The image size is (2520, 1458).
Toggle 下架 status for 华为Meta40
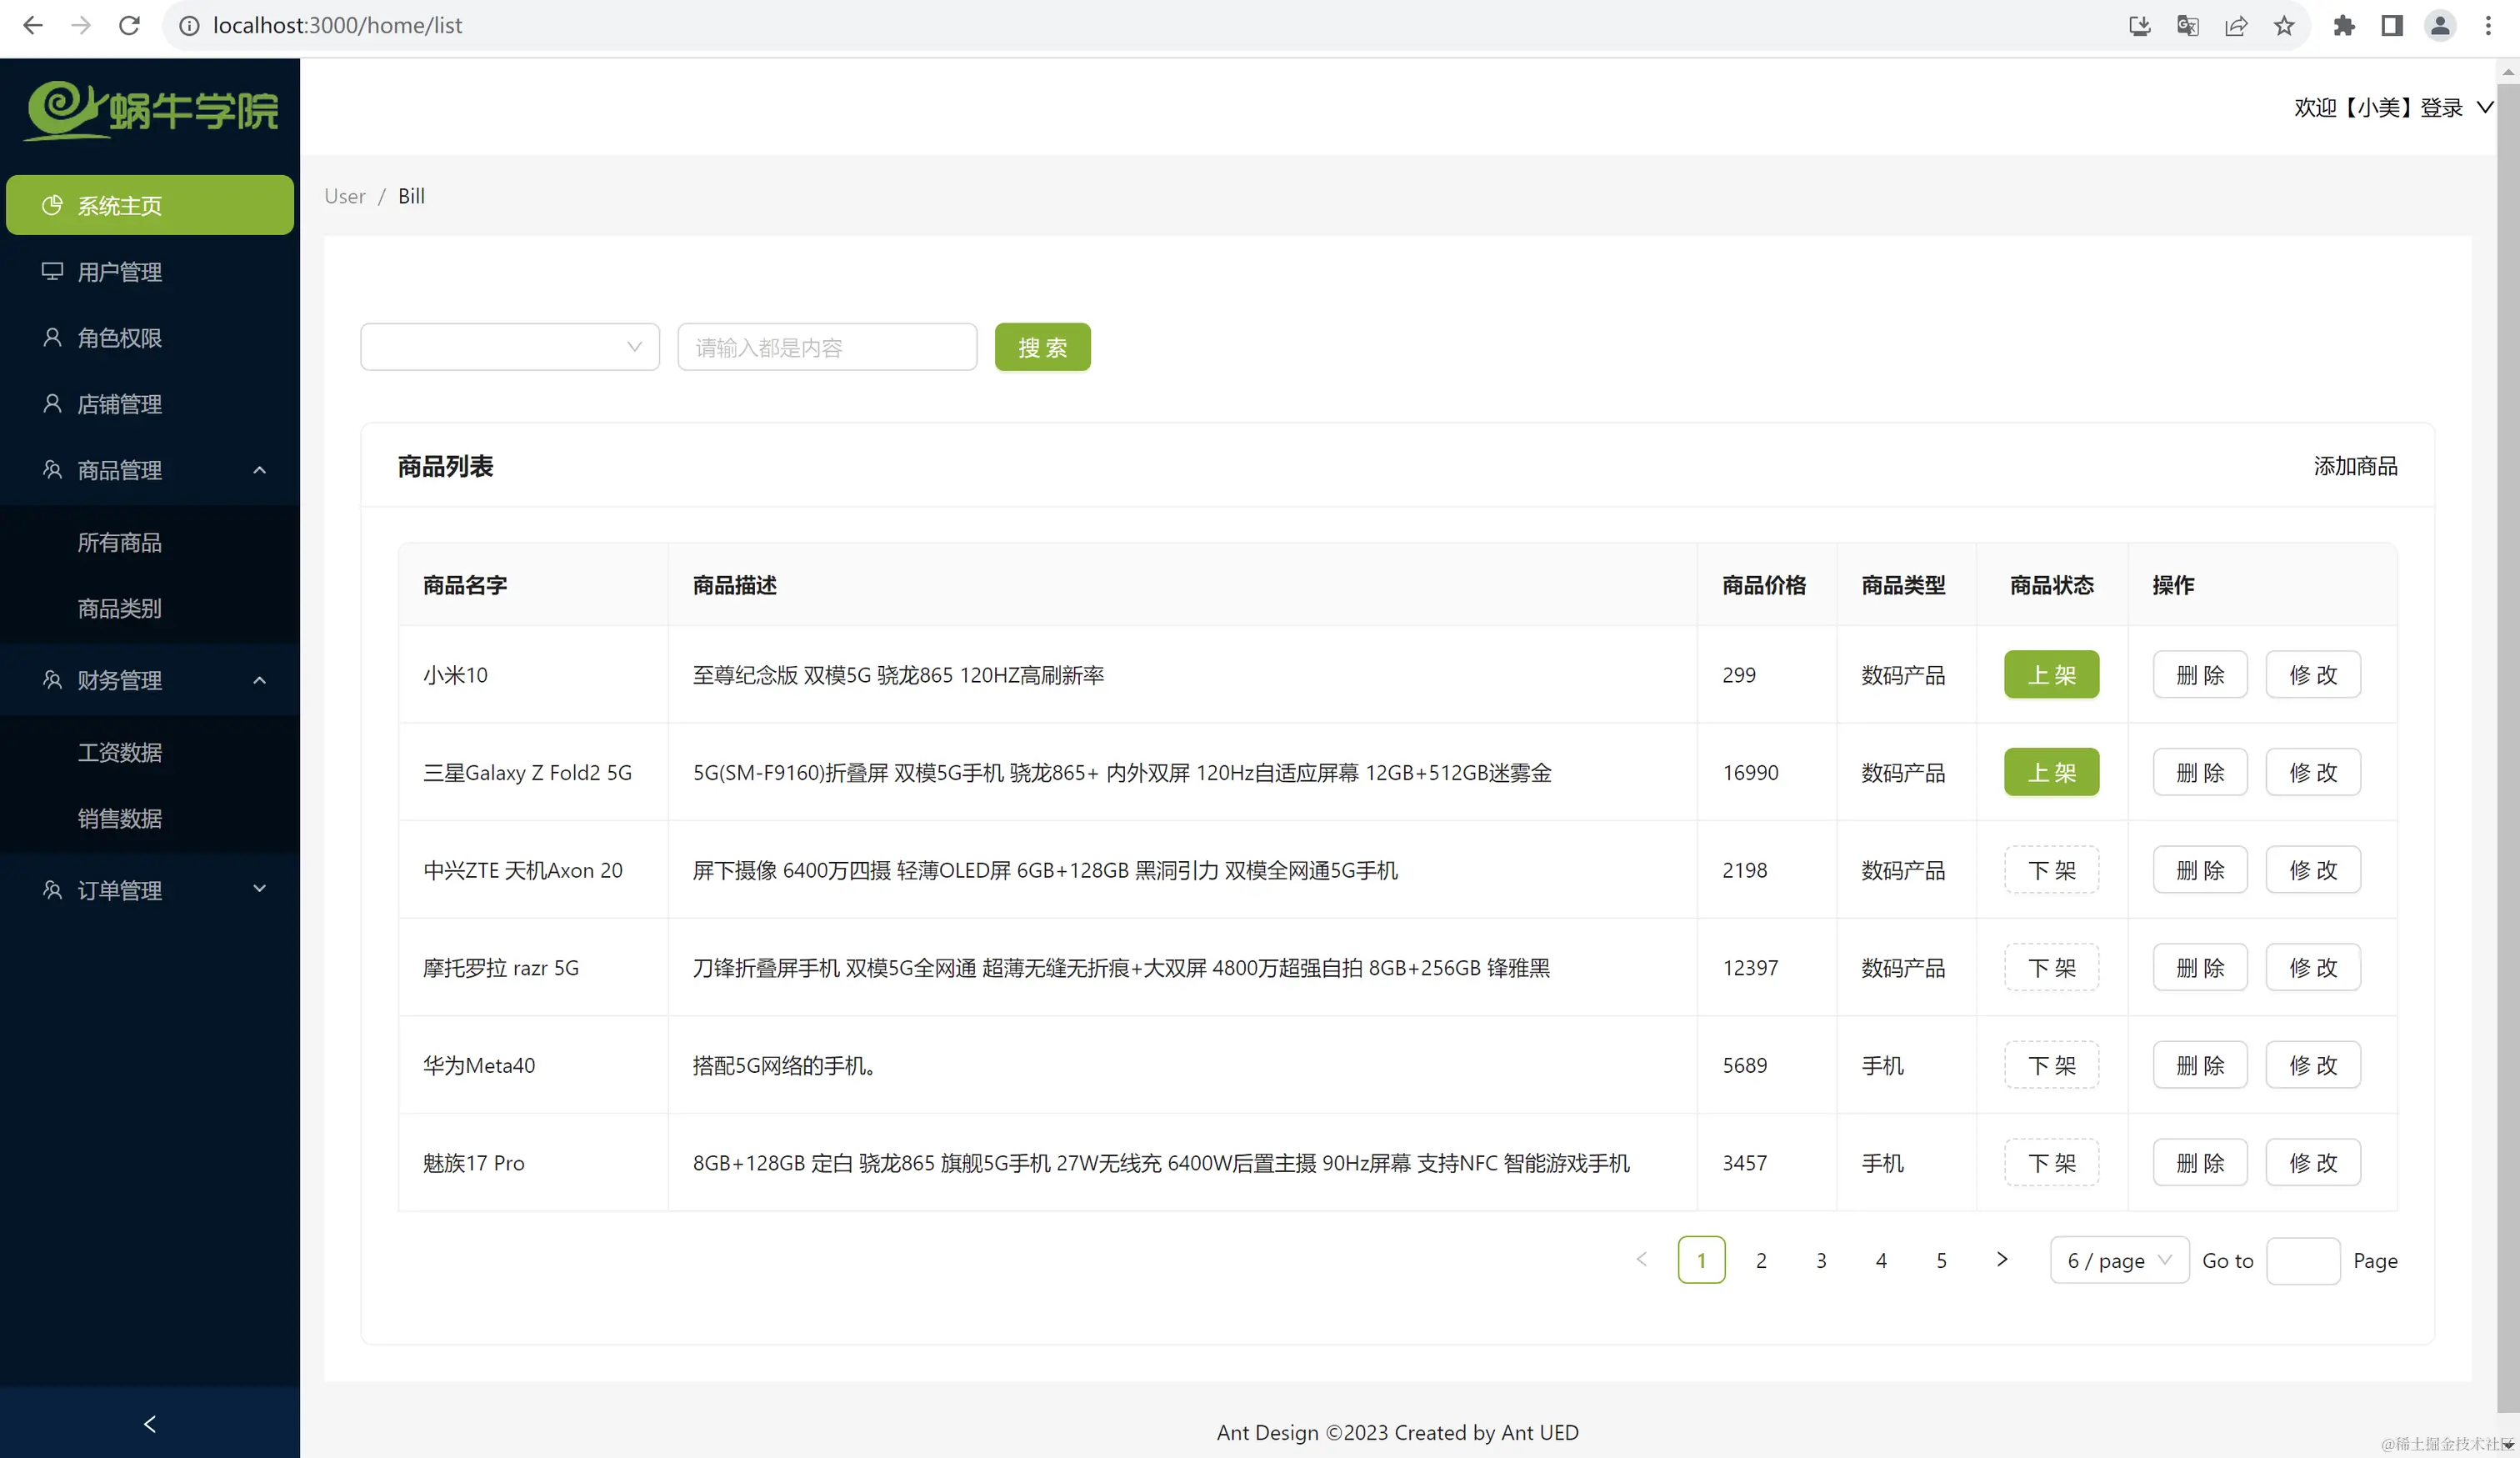[x=2051, y=1065]
